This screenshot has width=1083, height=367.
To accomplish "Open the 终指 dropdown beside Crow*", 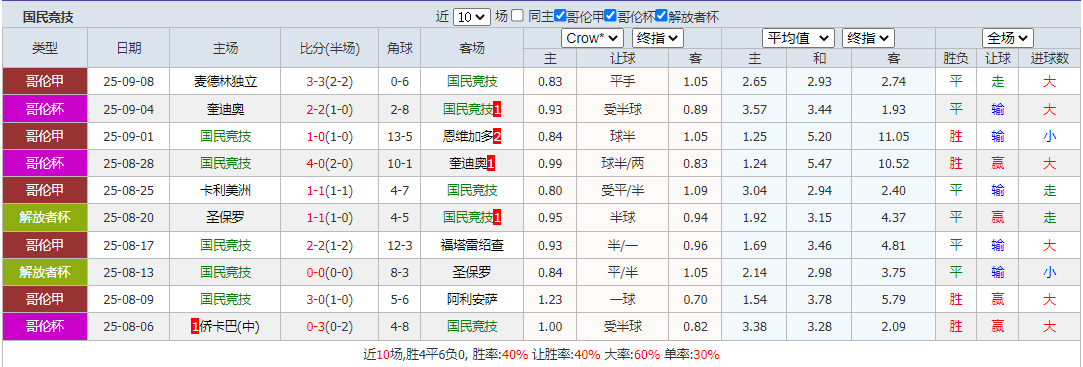I will pyautogui.click(x=658, y=38).
